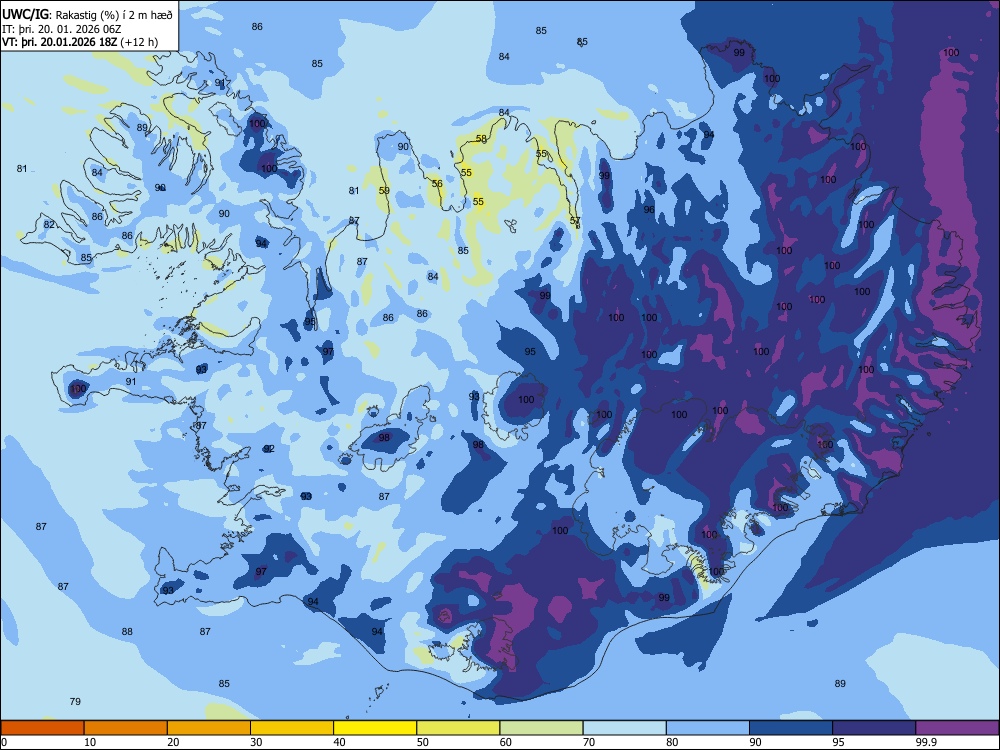Click the "50" legend scale label
This screenshot has width=1000, height=750.
(423, 742)
